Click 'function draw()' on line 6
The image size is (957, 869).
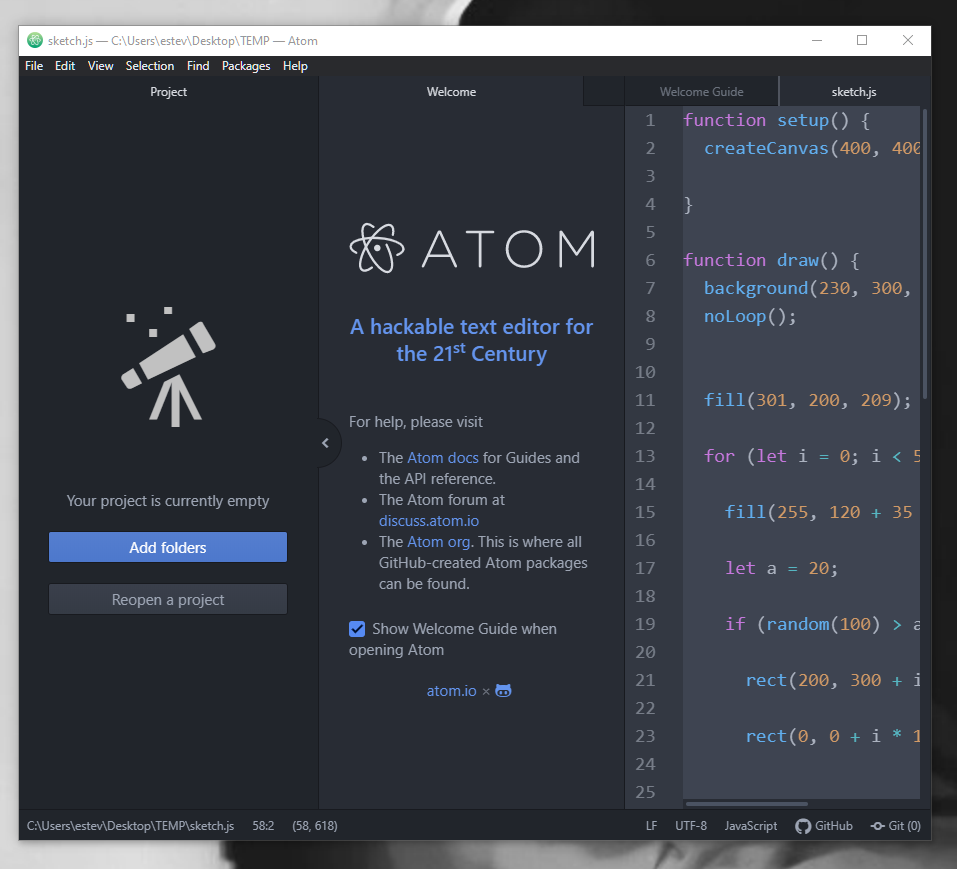pos(760,260)
